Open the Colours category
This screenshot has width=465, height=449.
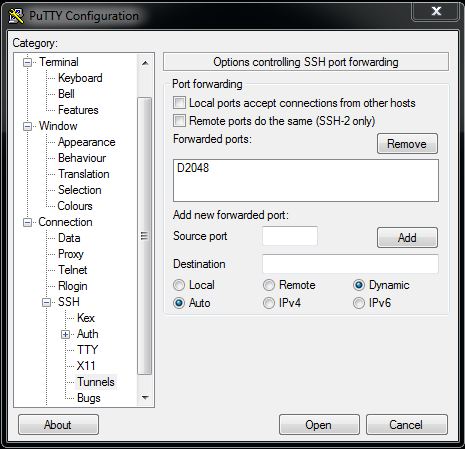pos(75,206)
